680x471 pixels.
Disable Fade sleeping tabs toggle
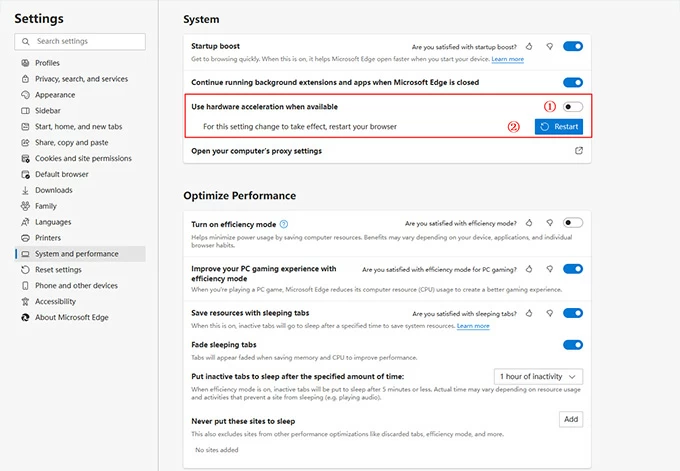click(x=572, y=345)
